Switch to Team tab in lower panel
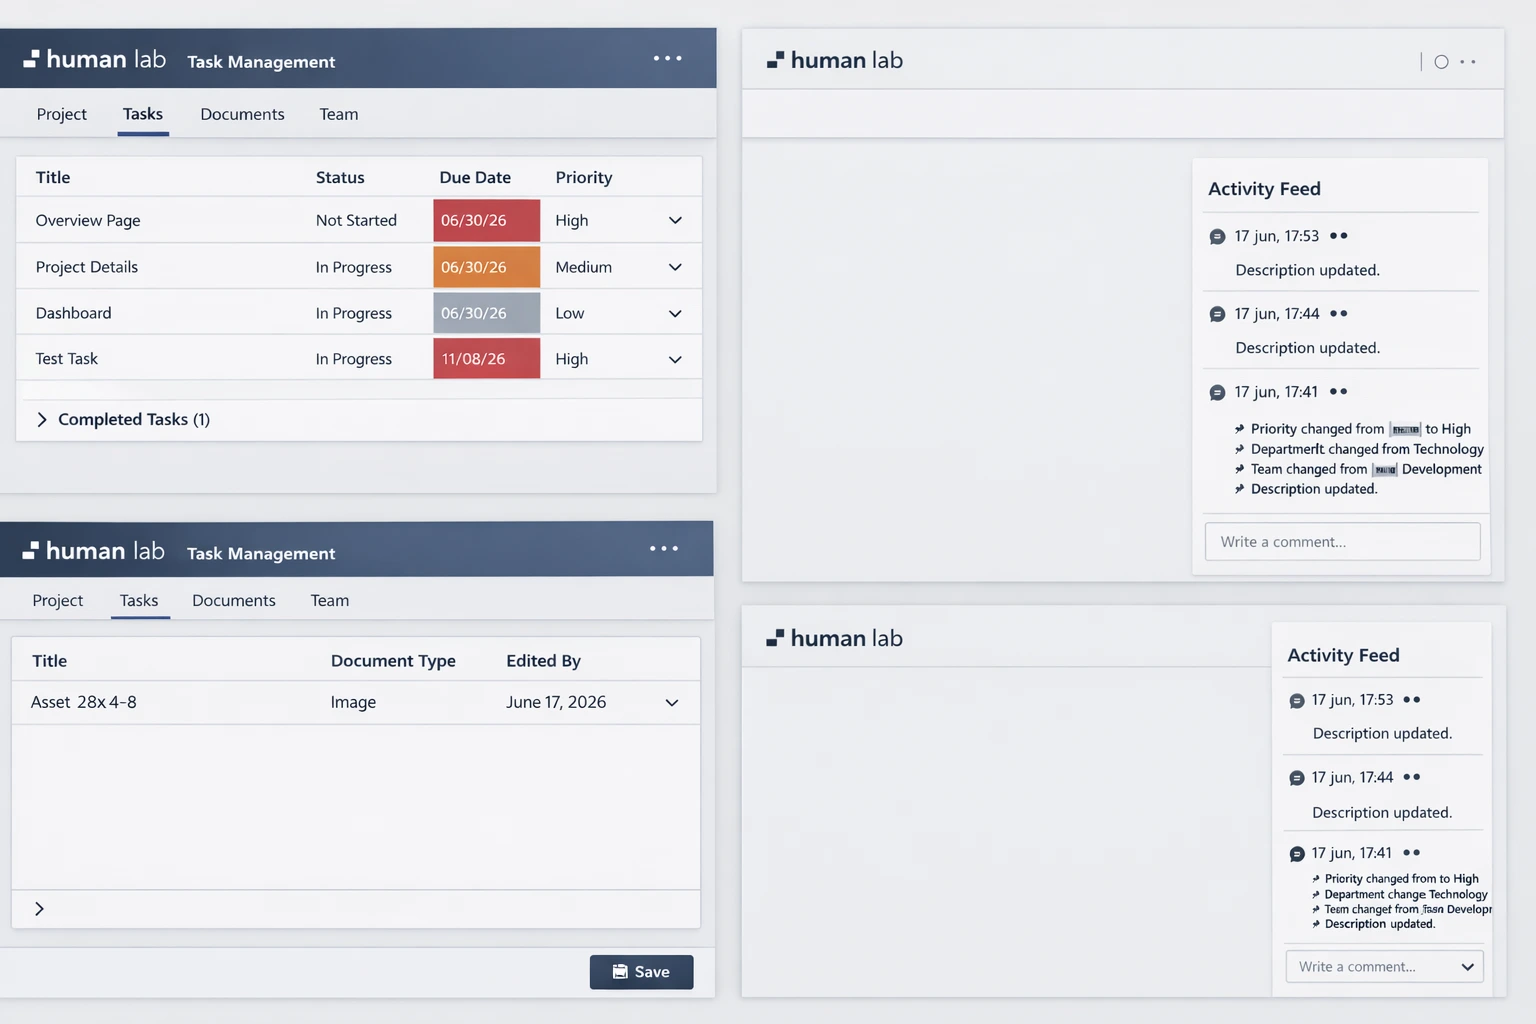The image size is (1536, 1024). [329, 600]
